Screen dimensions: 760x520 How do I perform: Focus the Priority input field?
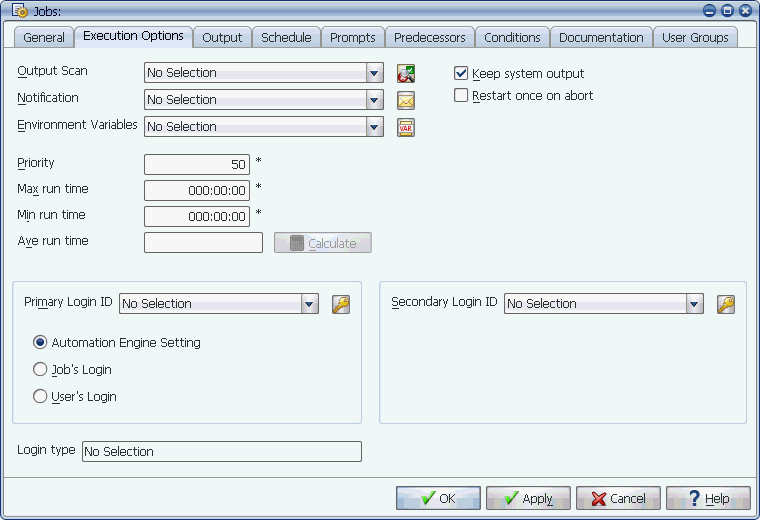pyautogui.click(x=197, y=164)
